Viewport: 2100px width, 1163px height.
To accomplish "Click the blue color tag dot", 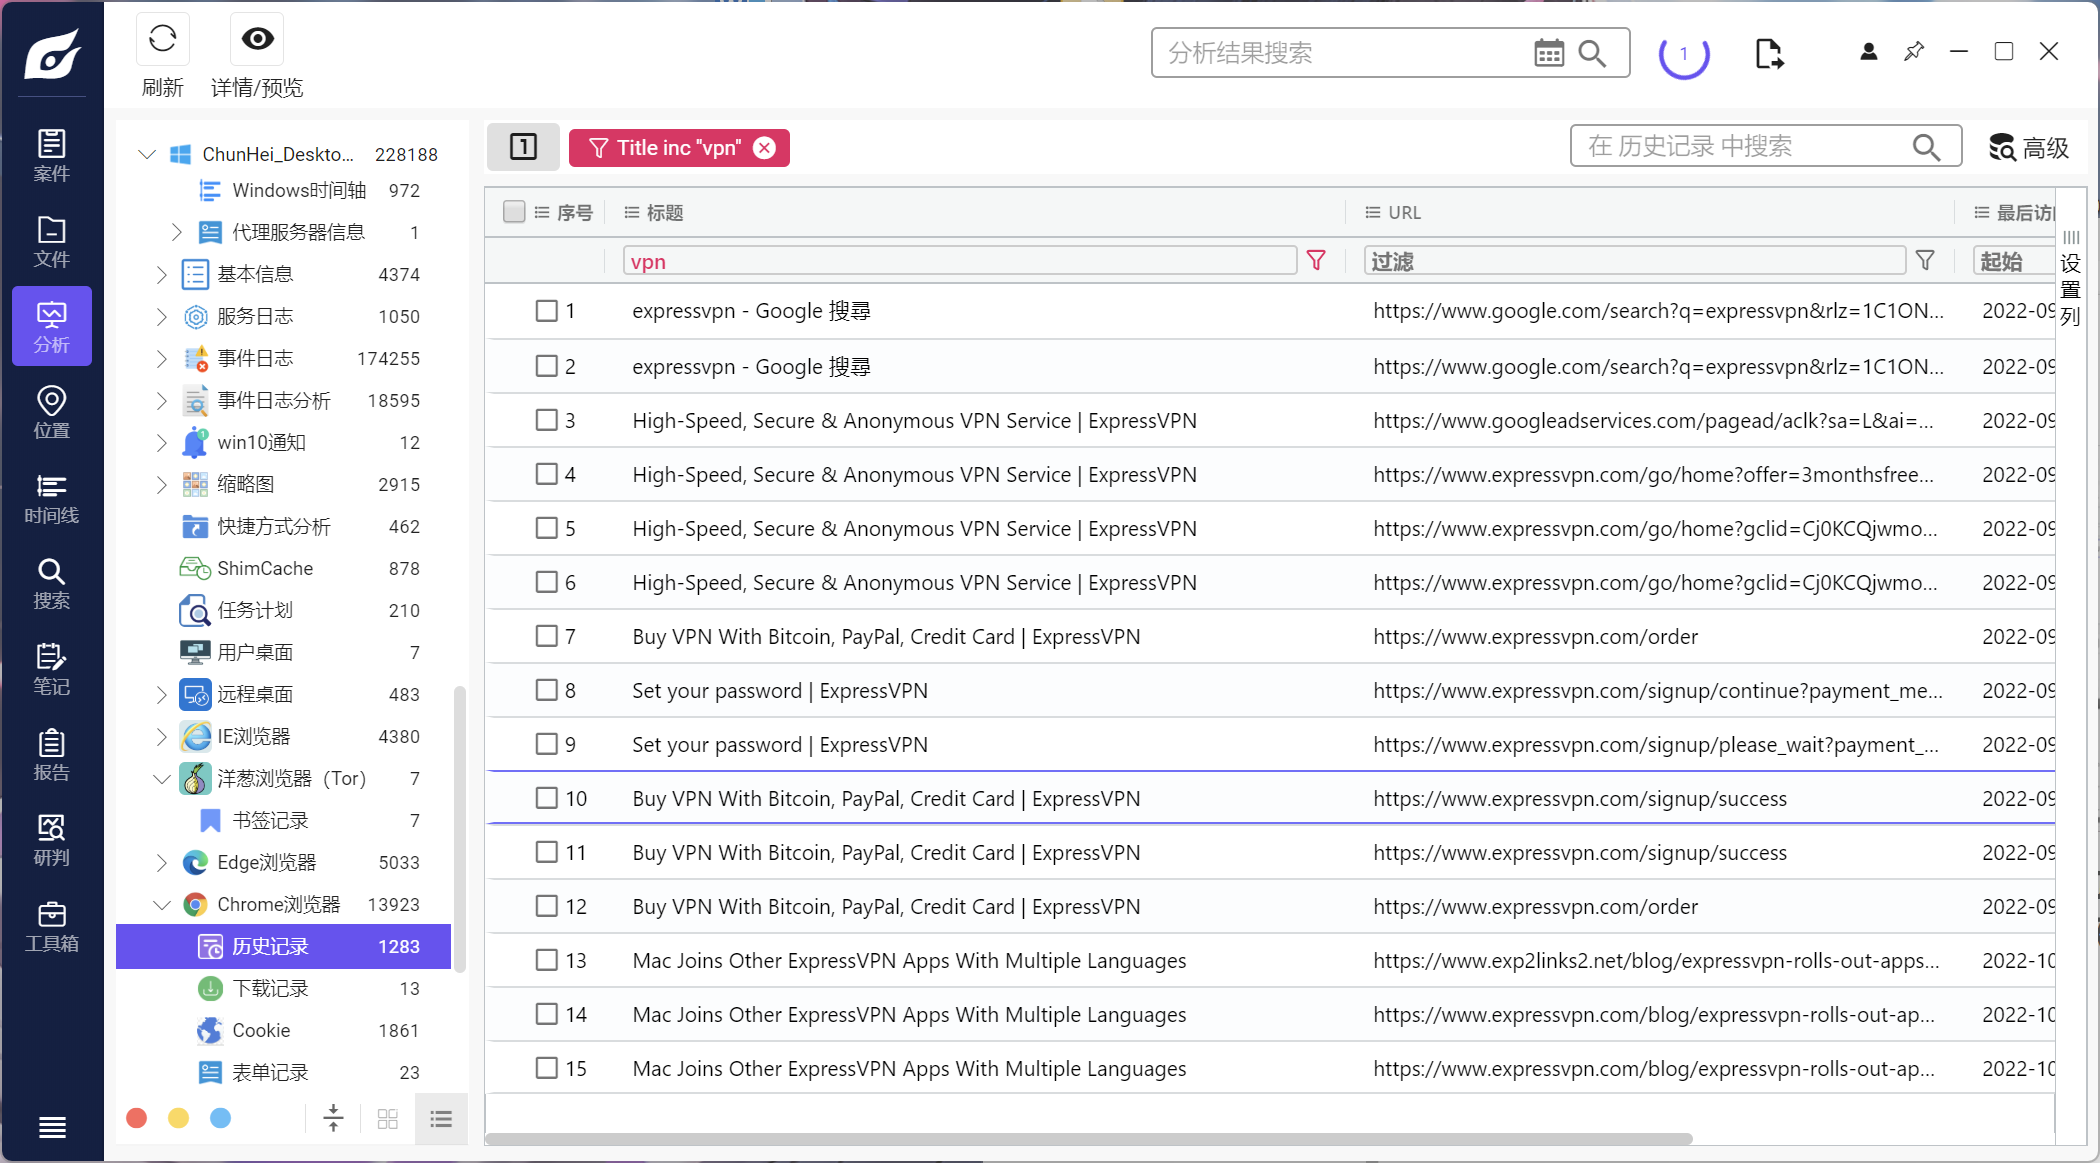I will [220, 1118].
